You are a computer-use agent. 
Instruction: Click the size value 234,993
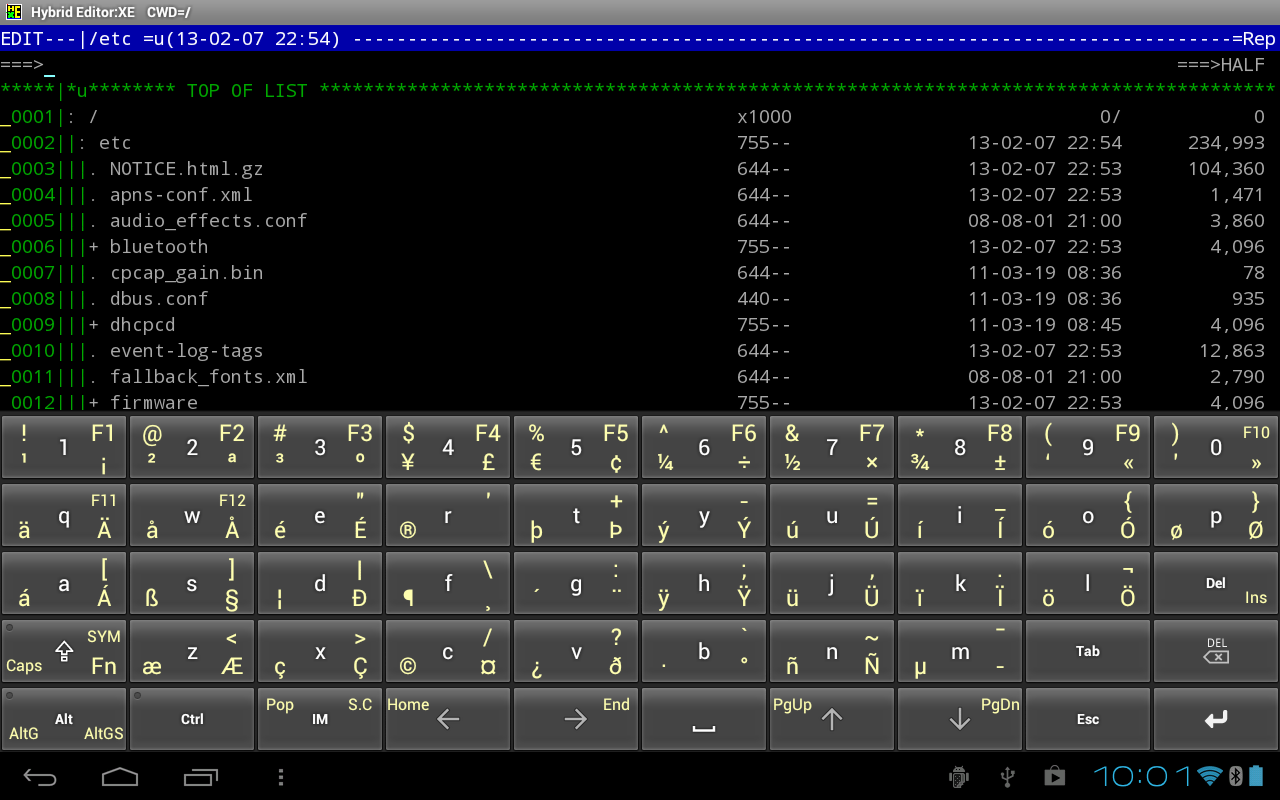coord(1226,143)
